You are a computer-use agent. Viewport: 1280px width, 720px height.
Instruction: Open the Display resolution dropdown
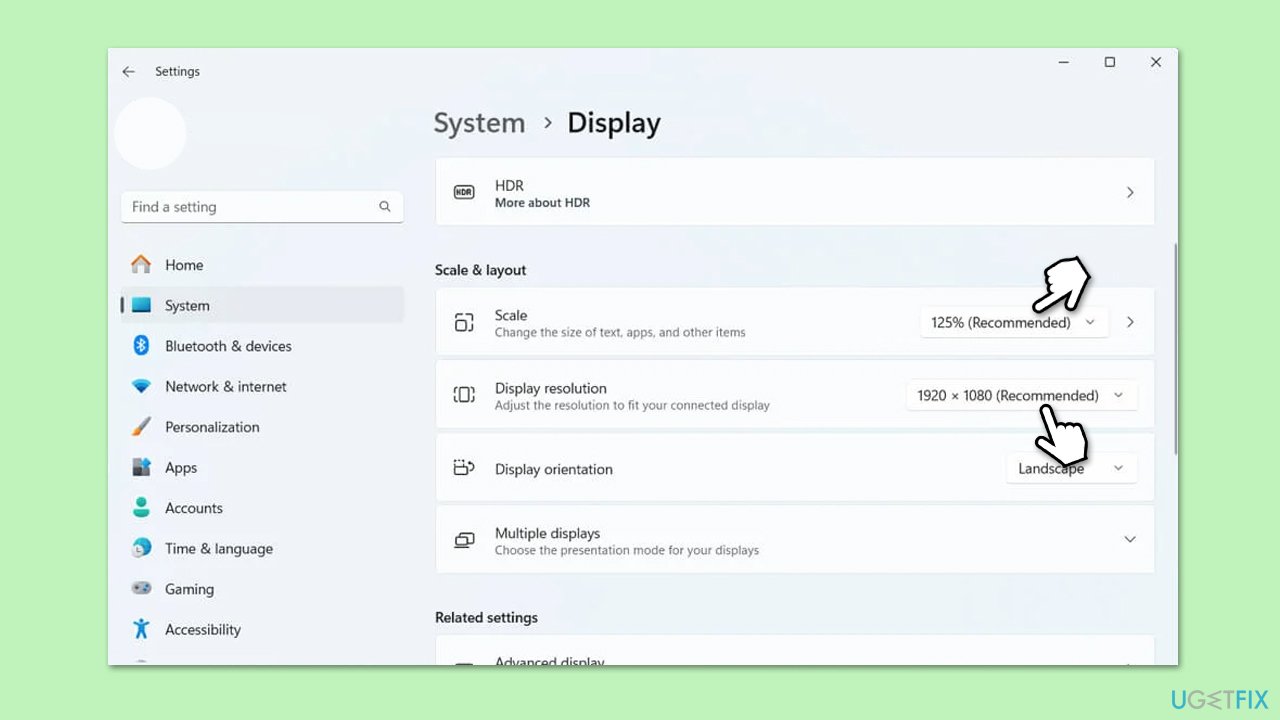click(x=1020, y=396)
